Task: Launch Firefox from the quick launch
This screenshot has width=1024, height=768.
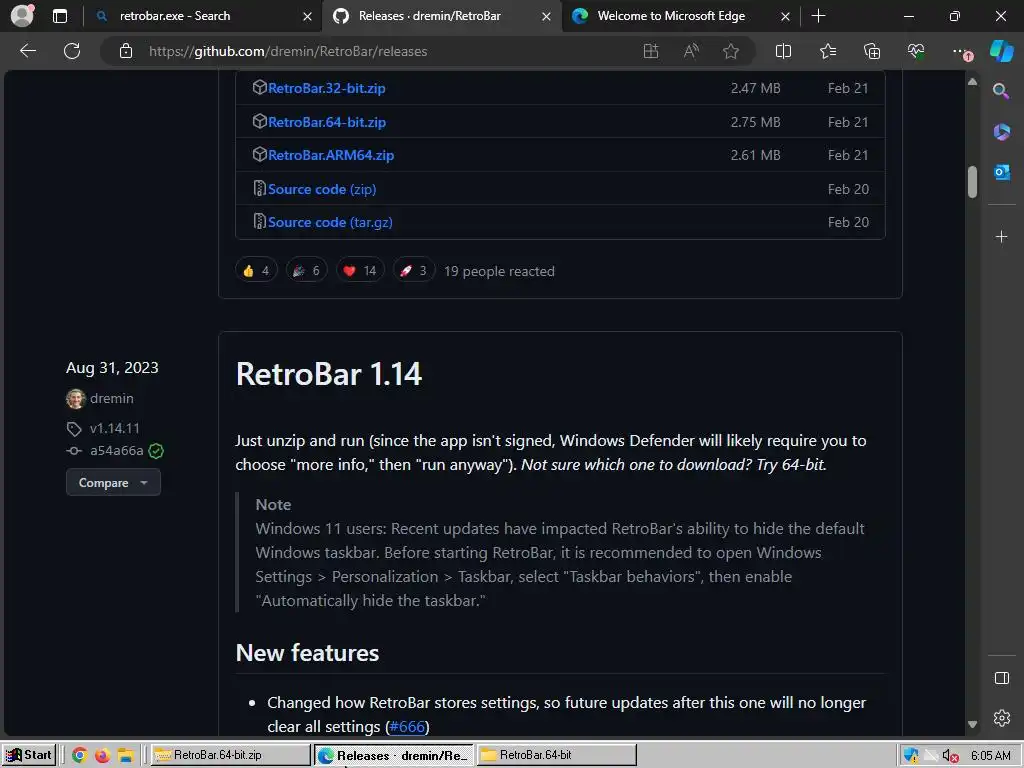Action: 103,755
